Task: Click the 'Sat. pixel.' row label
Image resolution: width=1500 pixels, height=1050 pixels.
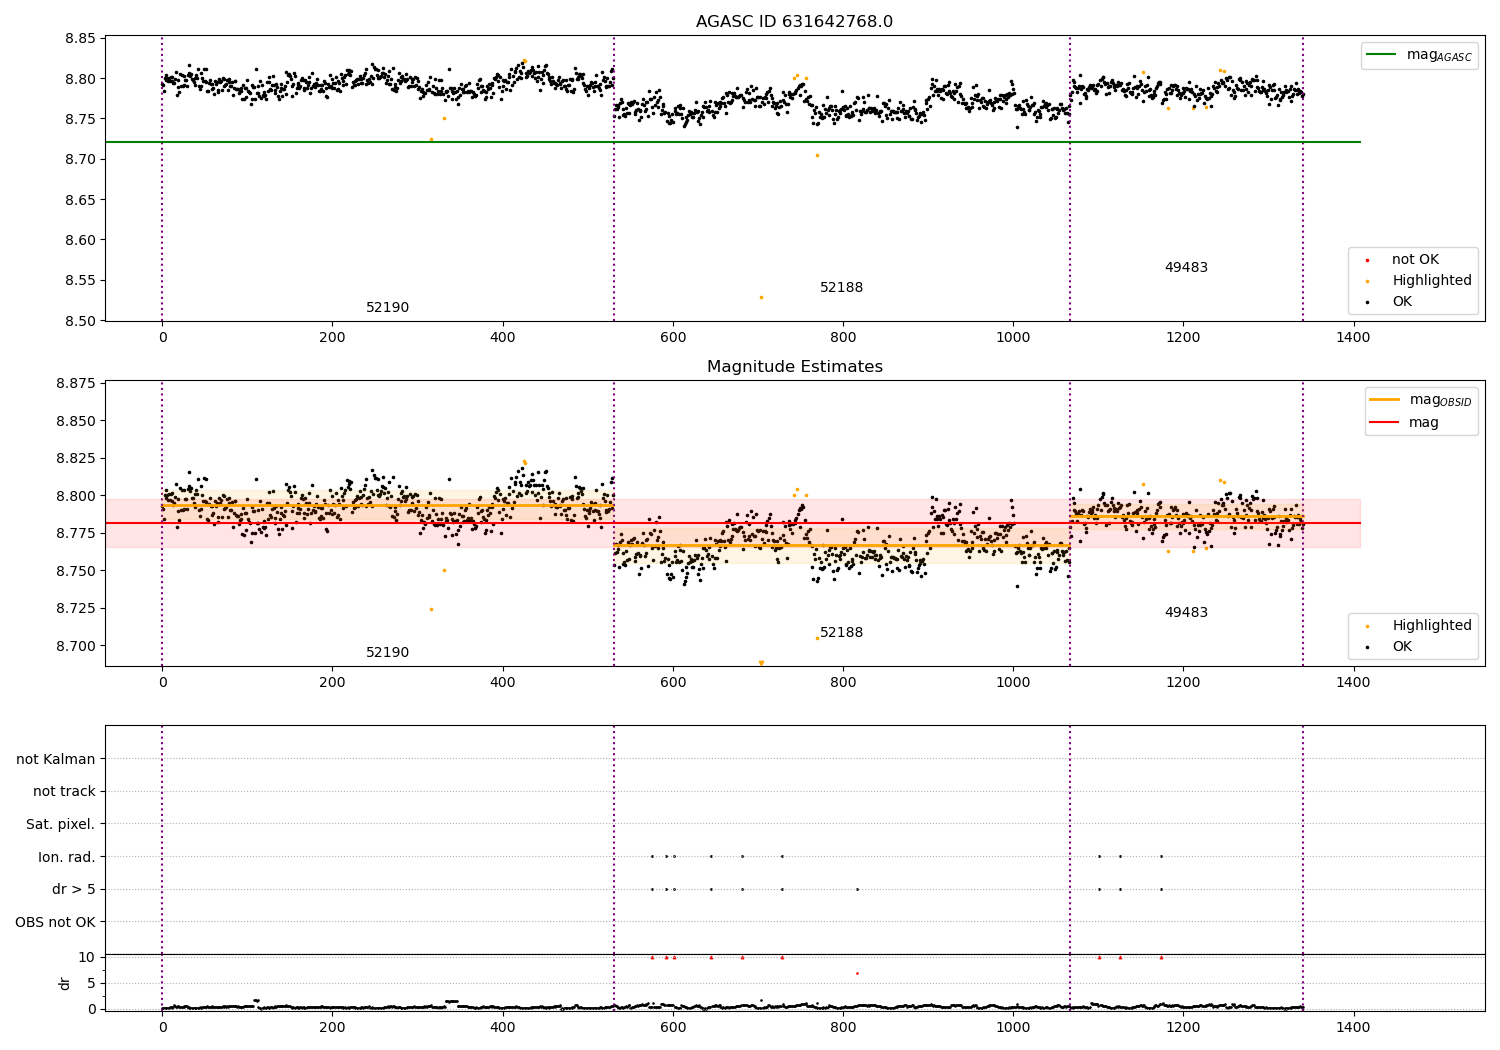Action: [61, 824]
